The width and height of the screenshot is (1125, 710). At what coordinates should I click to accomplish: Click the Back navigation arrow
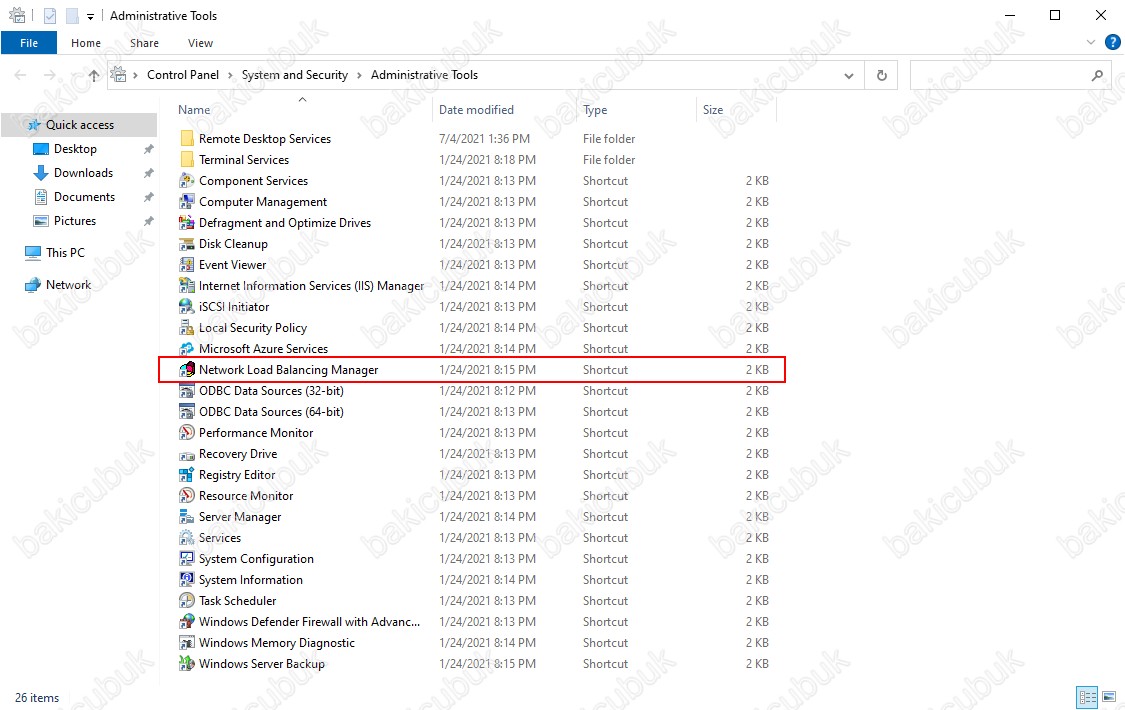[x=20, y=75]
